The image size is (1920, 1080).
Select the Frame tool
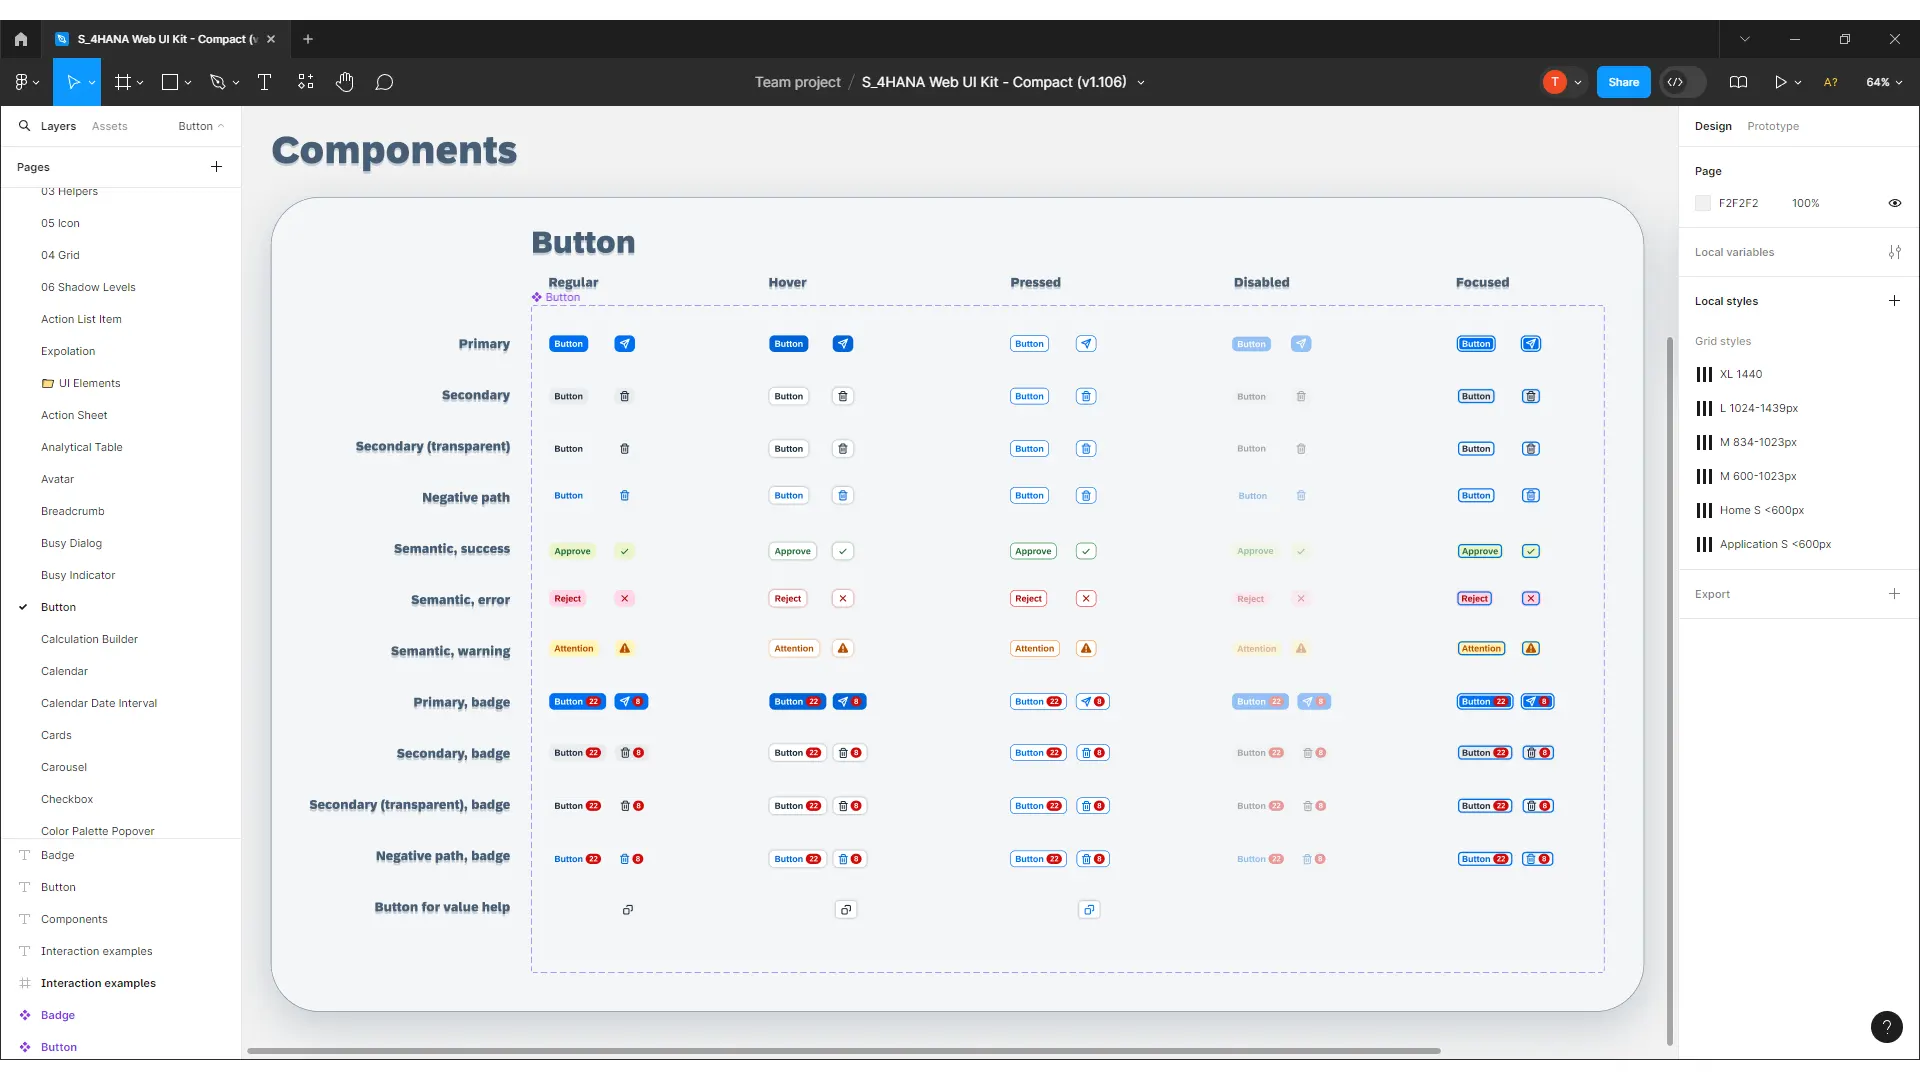(x=123, y=82)
